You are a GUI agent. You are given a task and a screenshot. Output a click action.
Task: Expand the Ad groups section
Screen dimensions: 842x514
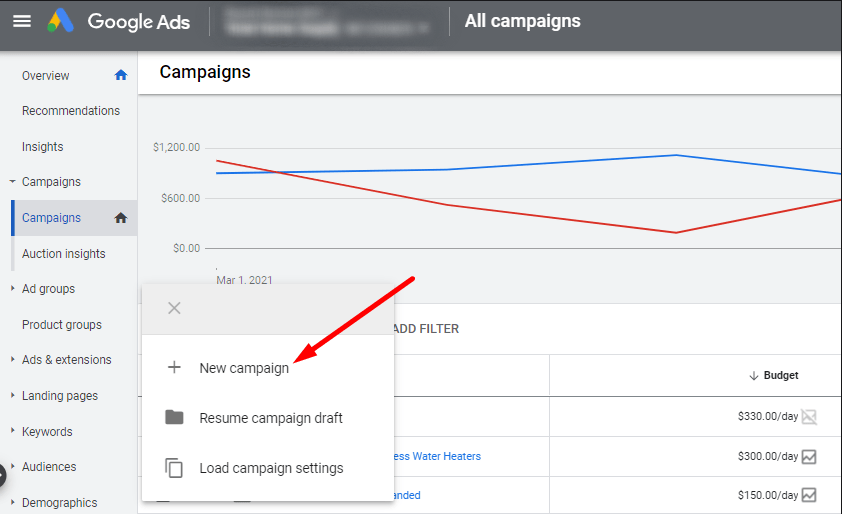tap(12, 288)
